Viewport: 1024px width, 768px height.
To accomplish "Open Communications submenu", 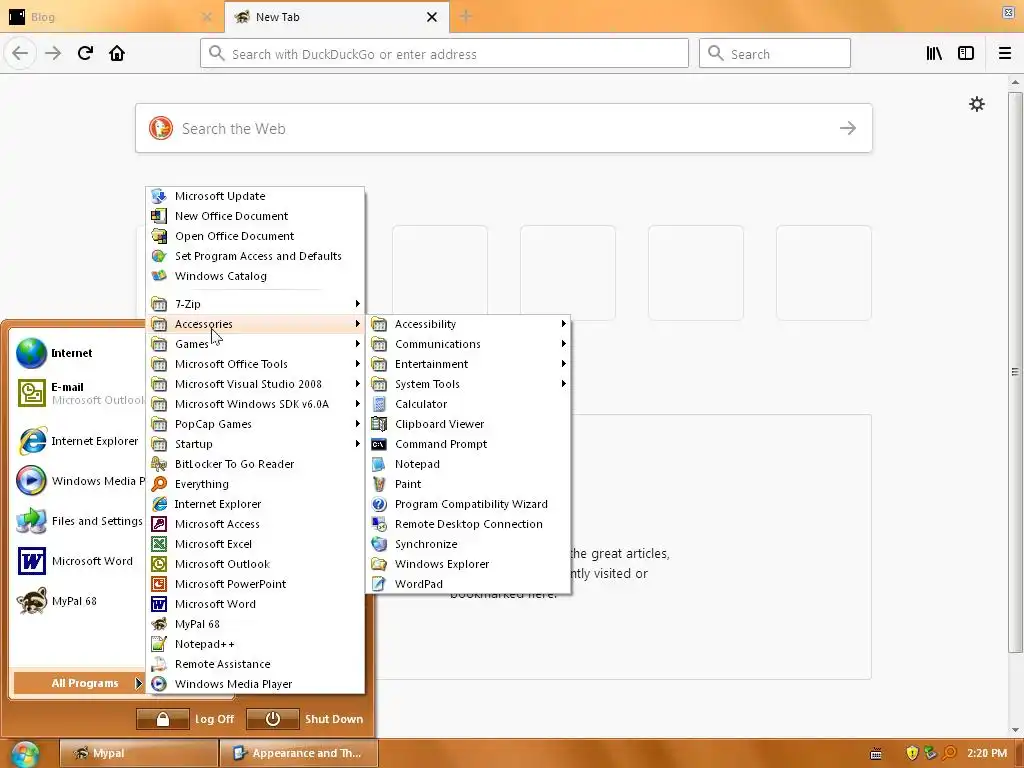I will (468, 344).
